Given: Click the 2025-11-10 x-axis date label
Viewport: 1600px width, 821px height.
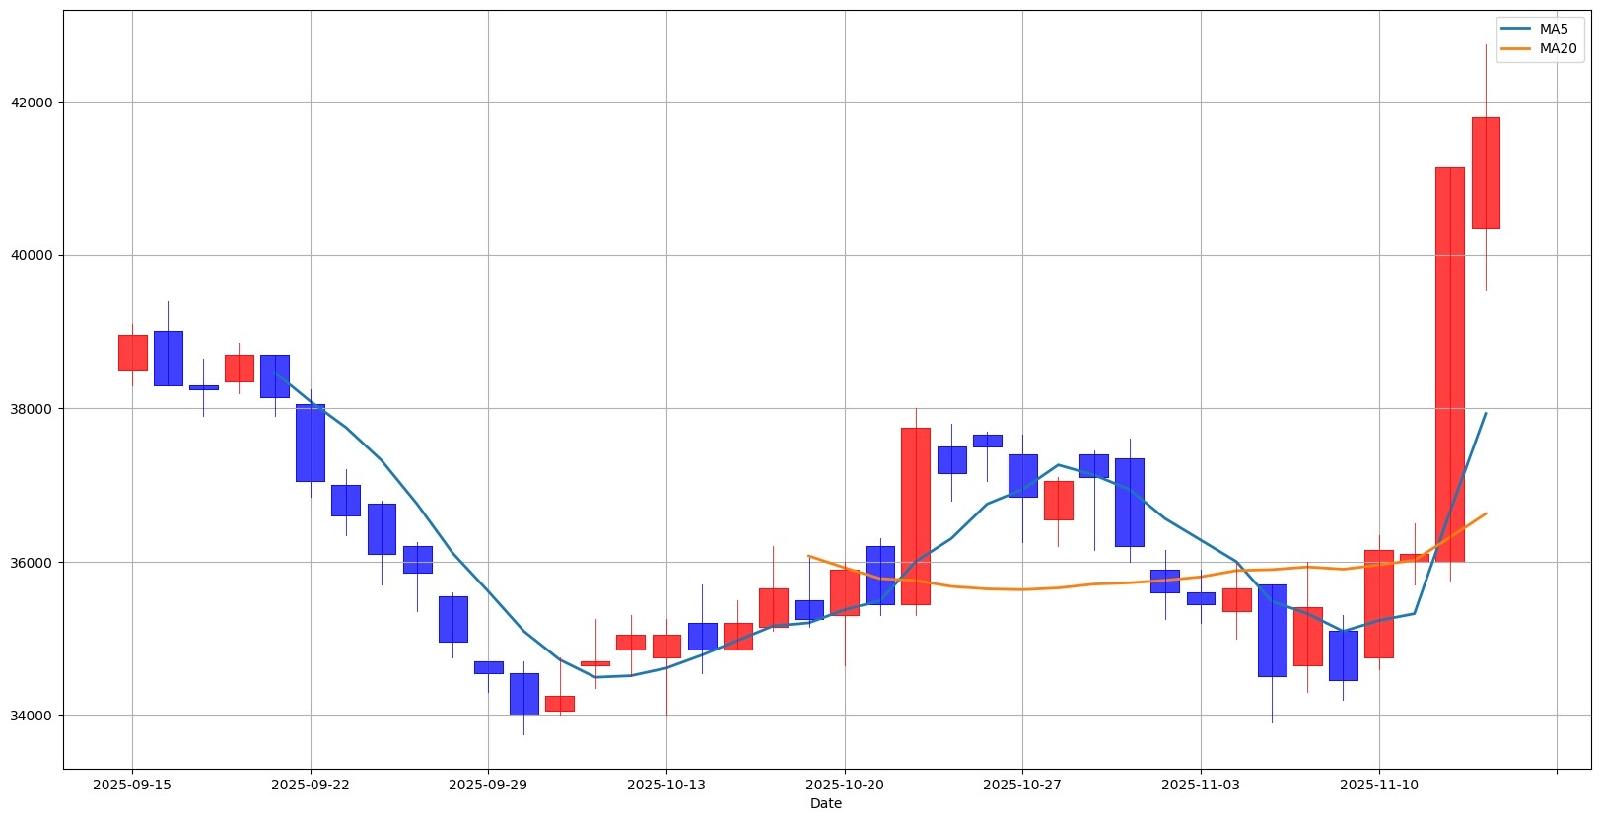Looking at the screenshot, I should click(x=1379, y=786).
